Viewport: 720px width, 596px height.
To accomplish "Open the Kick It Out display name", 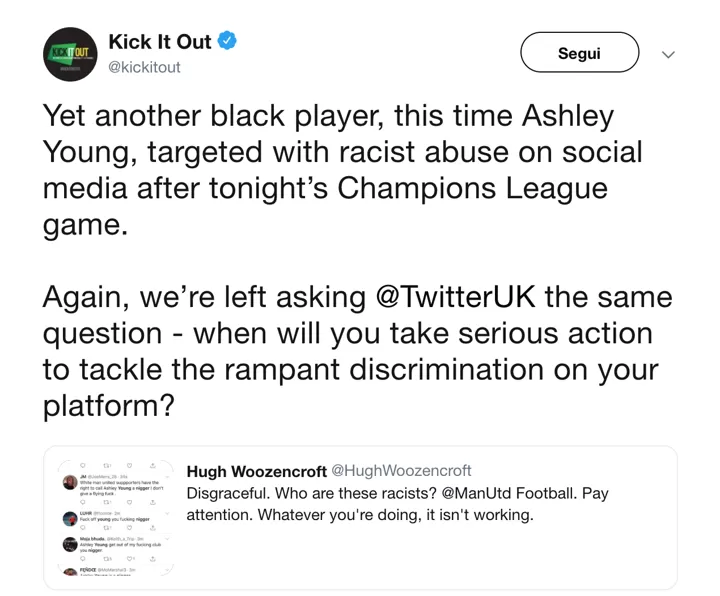I will (x=160, y=42).
